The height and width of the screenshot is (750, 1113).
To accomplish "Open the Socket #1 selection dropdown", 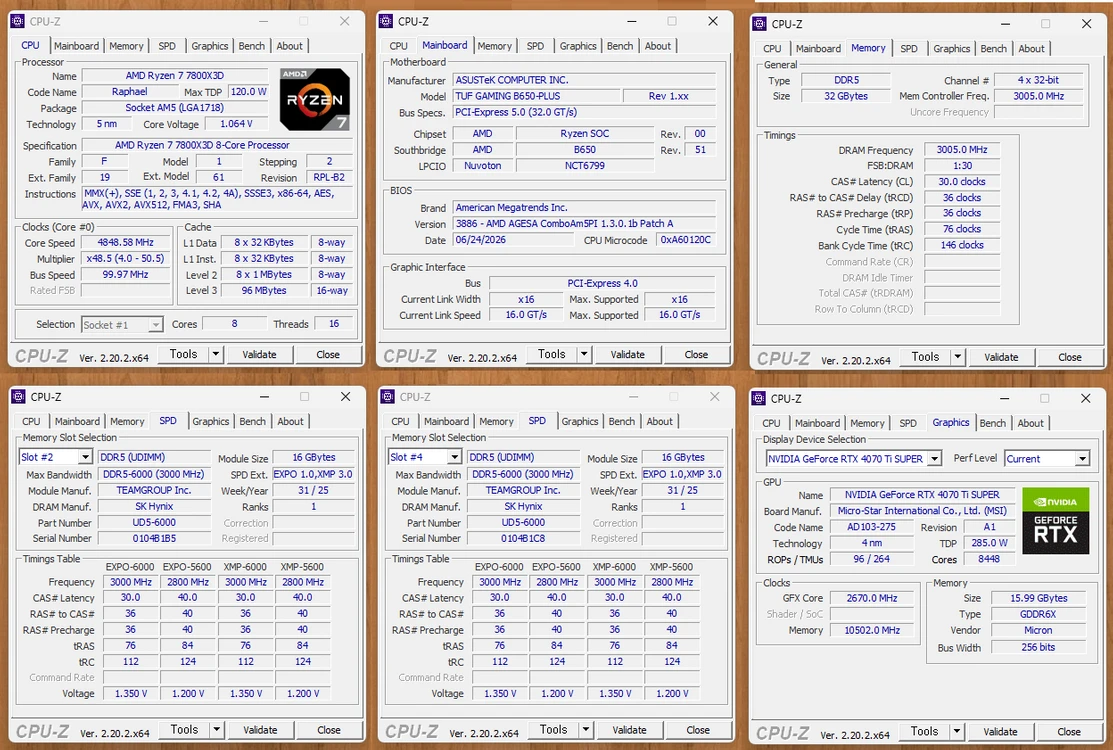I will coord(155,325).
